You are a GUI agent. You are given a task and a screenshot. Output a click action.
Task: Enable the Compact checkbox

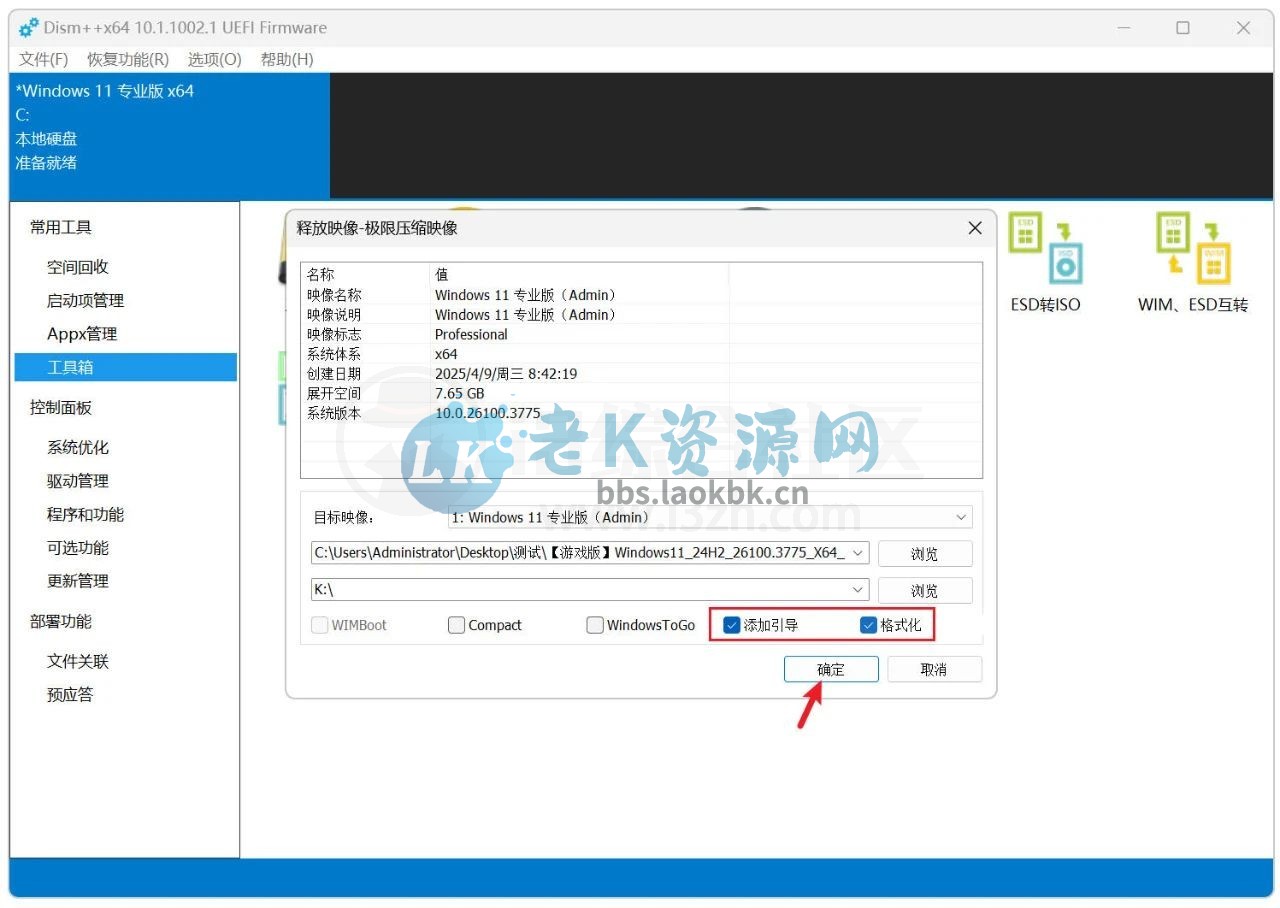(456, 625)
